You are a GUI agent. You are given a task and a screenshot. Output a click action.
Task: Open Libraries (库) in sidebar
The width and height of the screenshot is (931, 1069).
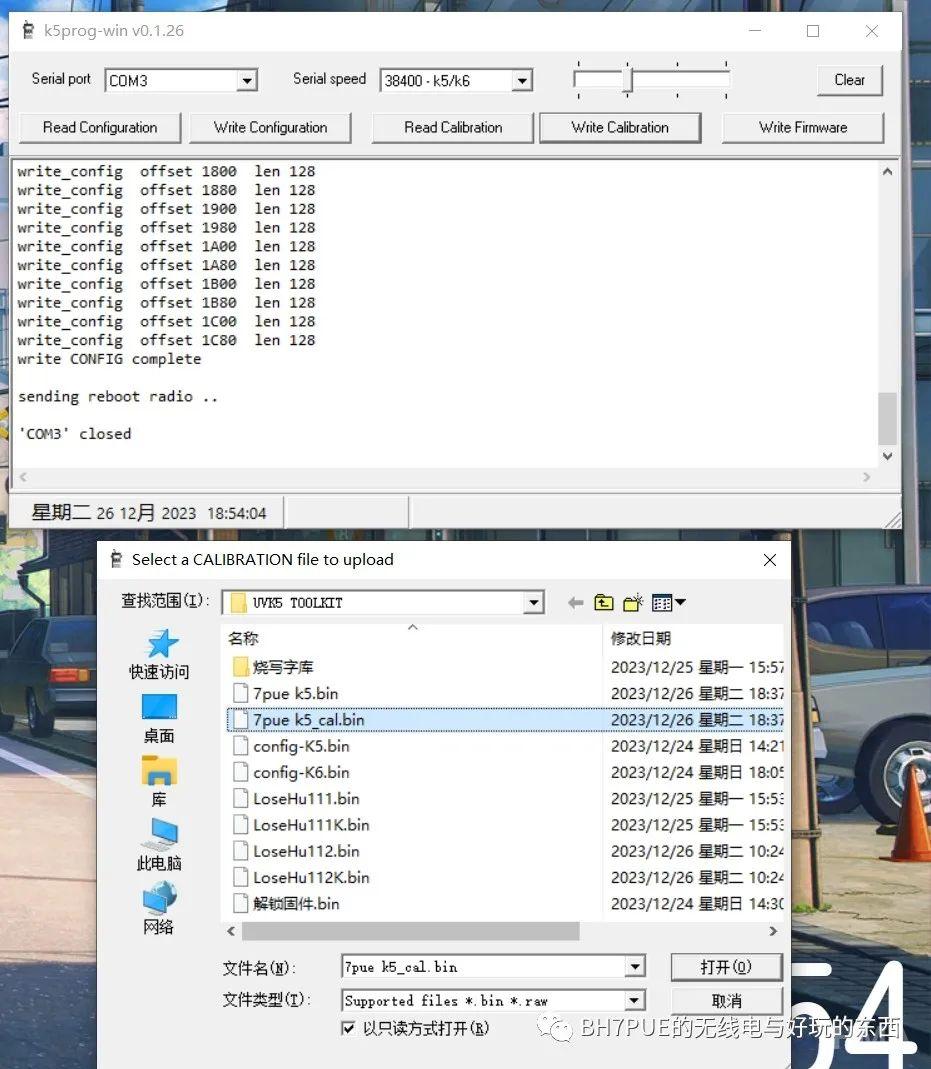(x=159, y=782)
